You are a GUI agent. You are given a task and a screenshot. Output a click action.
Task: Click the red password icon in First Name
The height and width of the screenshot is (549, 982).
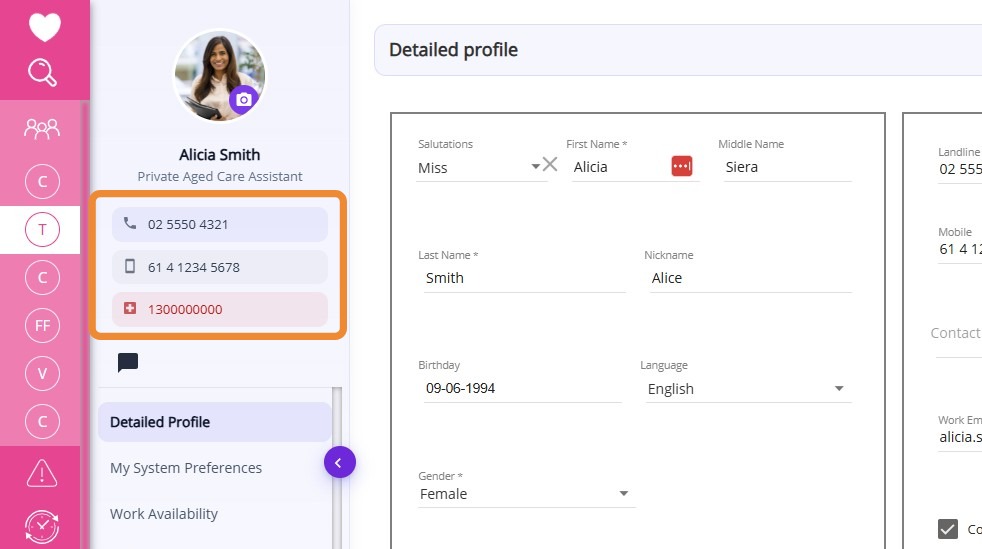pos(682,166)
